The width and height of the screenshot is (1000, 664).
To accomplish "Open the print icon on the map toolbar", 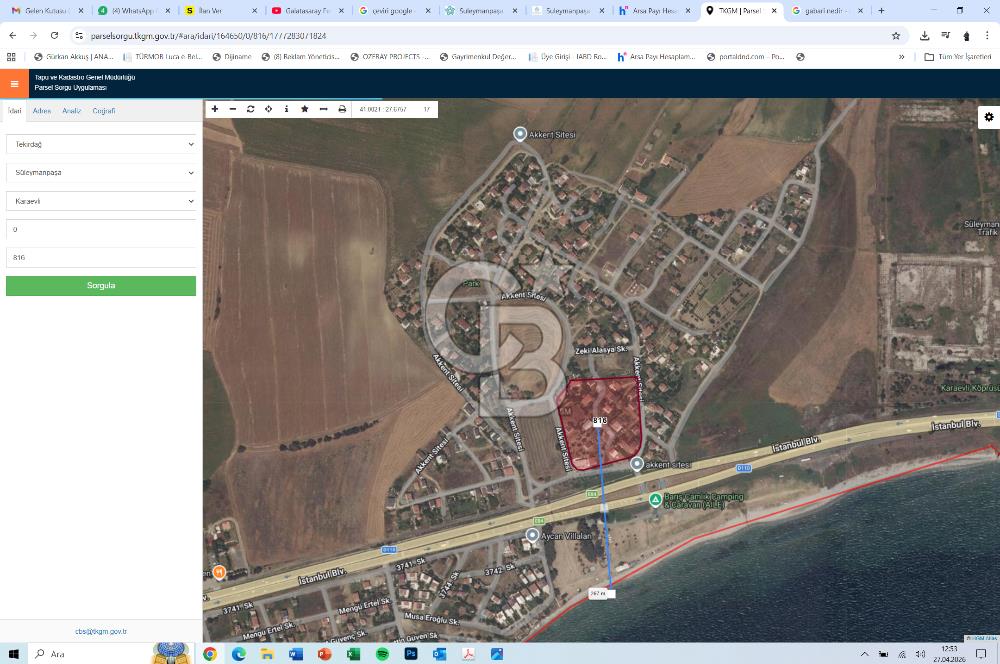I will [342, 108].
